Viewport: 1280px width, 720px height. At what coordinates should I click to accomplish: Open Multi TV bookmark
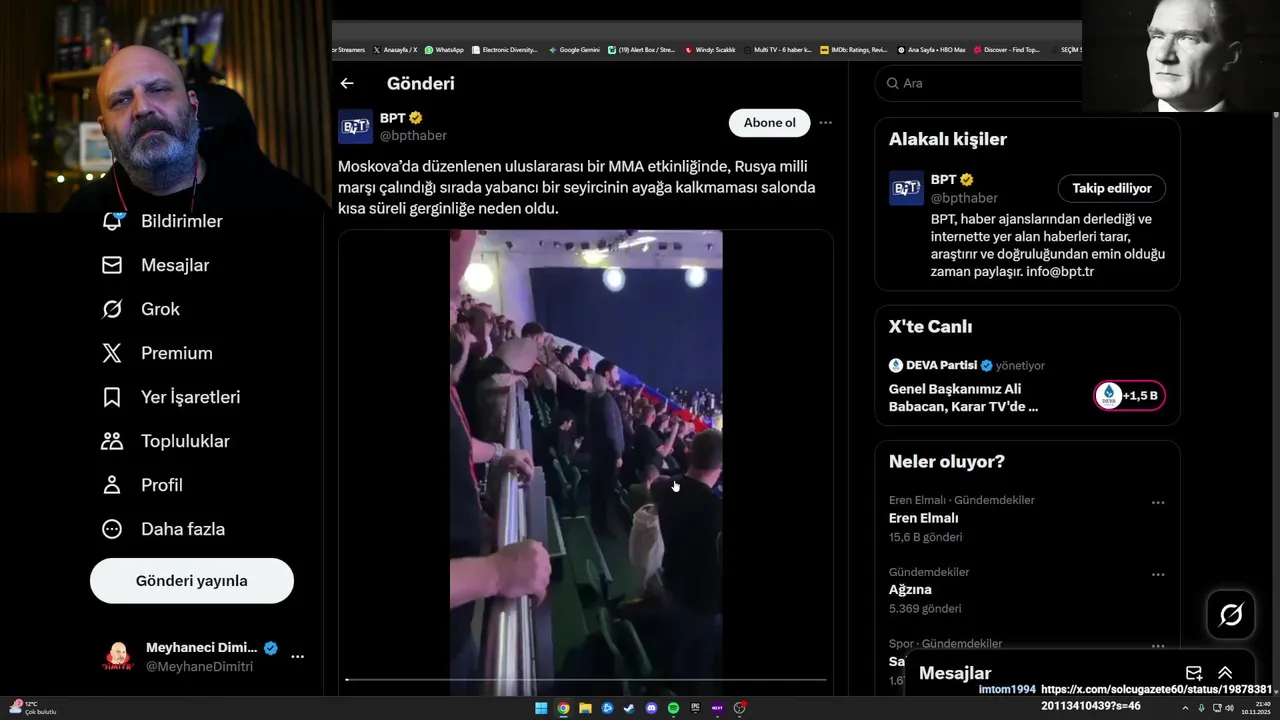pos(777,50)
